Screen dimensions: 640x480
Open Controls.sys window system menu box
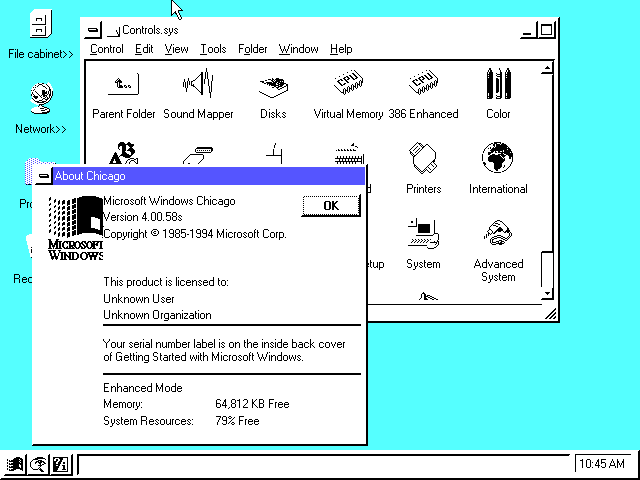93,30
